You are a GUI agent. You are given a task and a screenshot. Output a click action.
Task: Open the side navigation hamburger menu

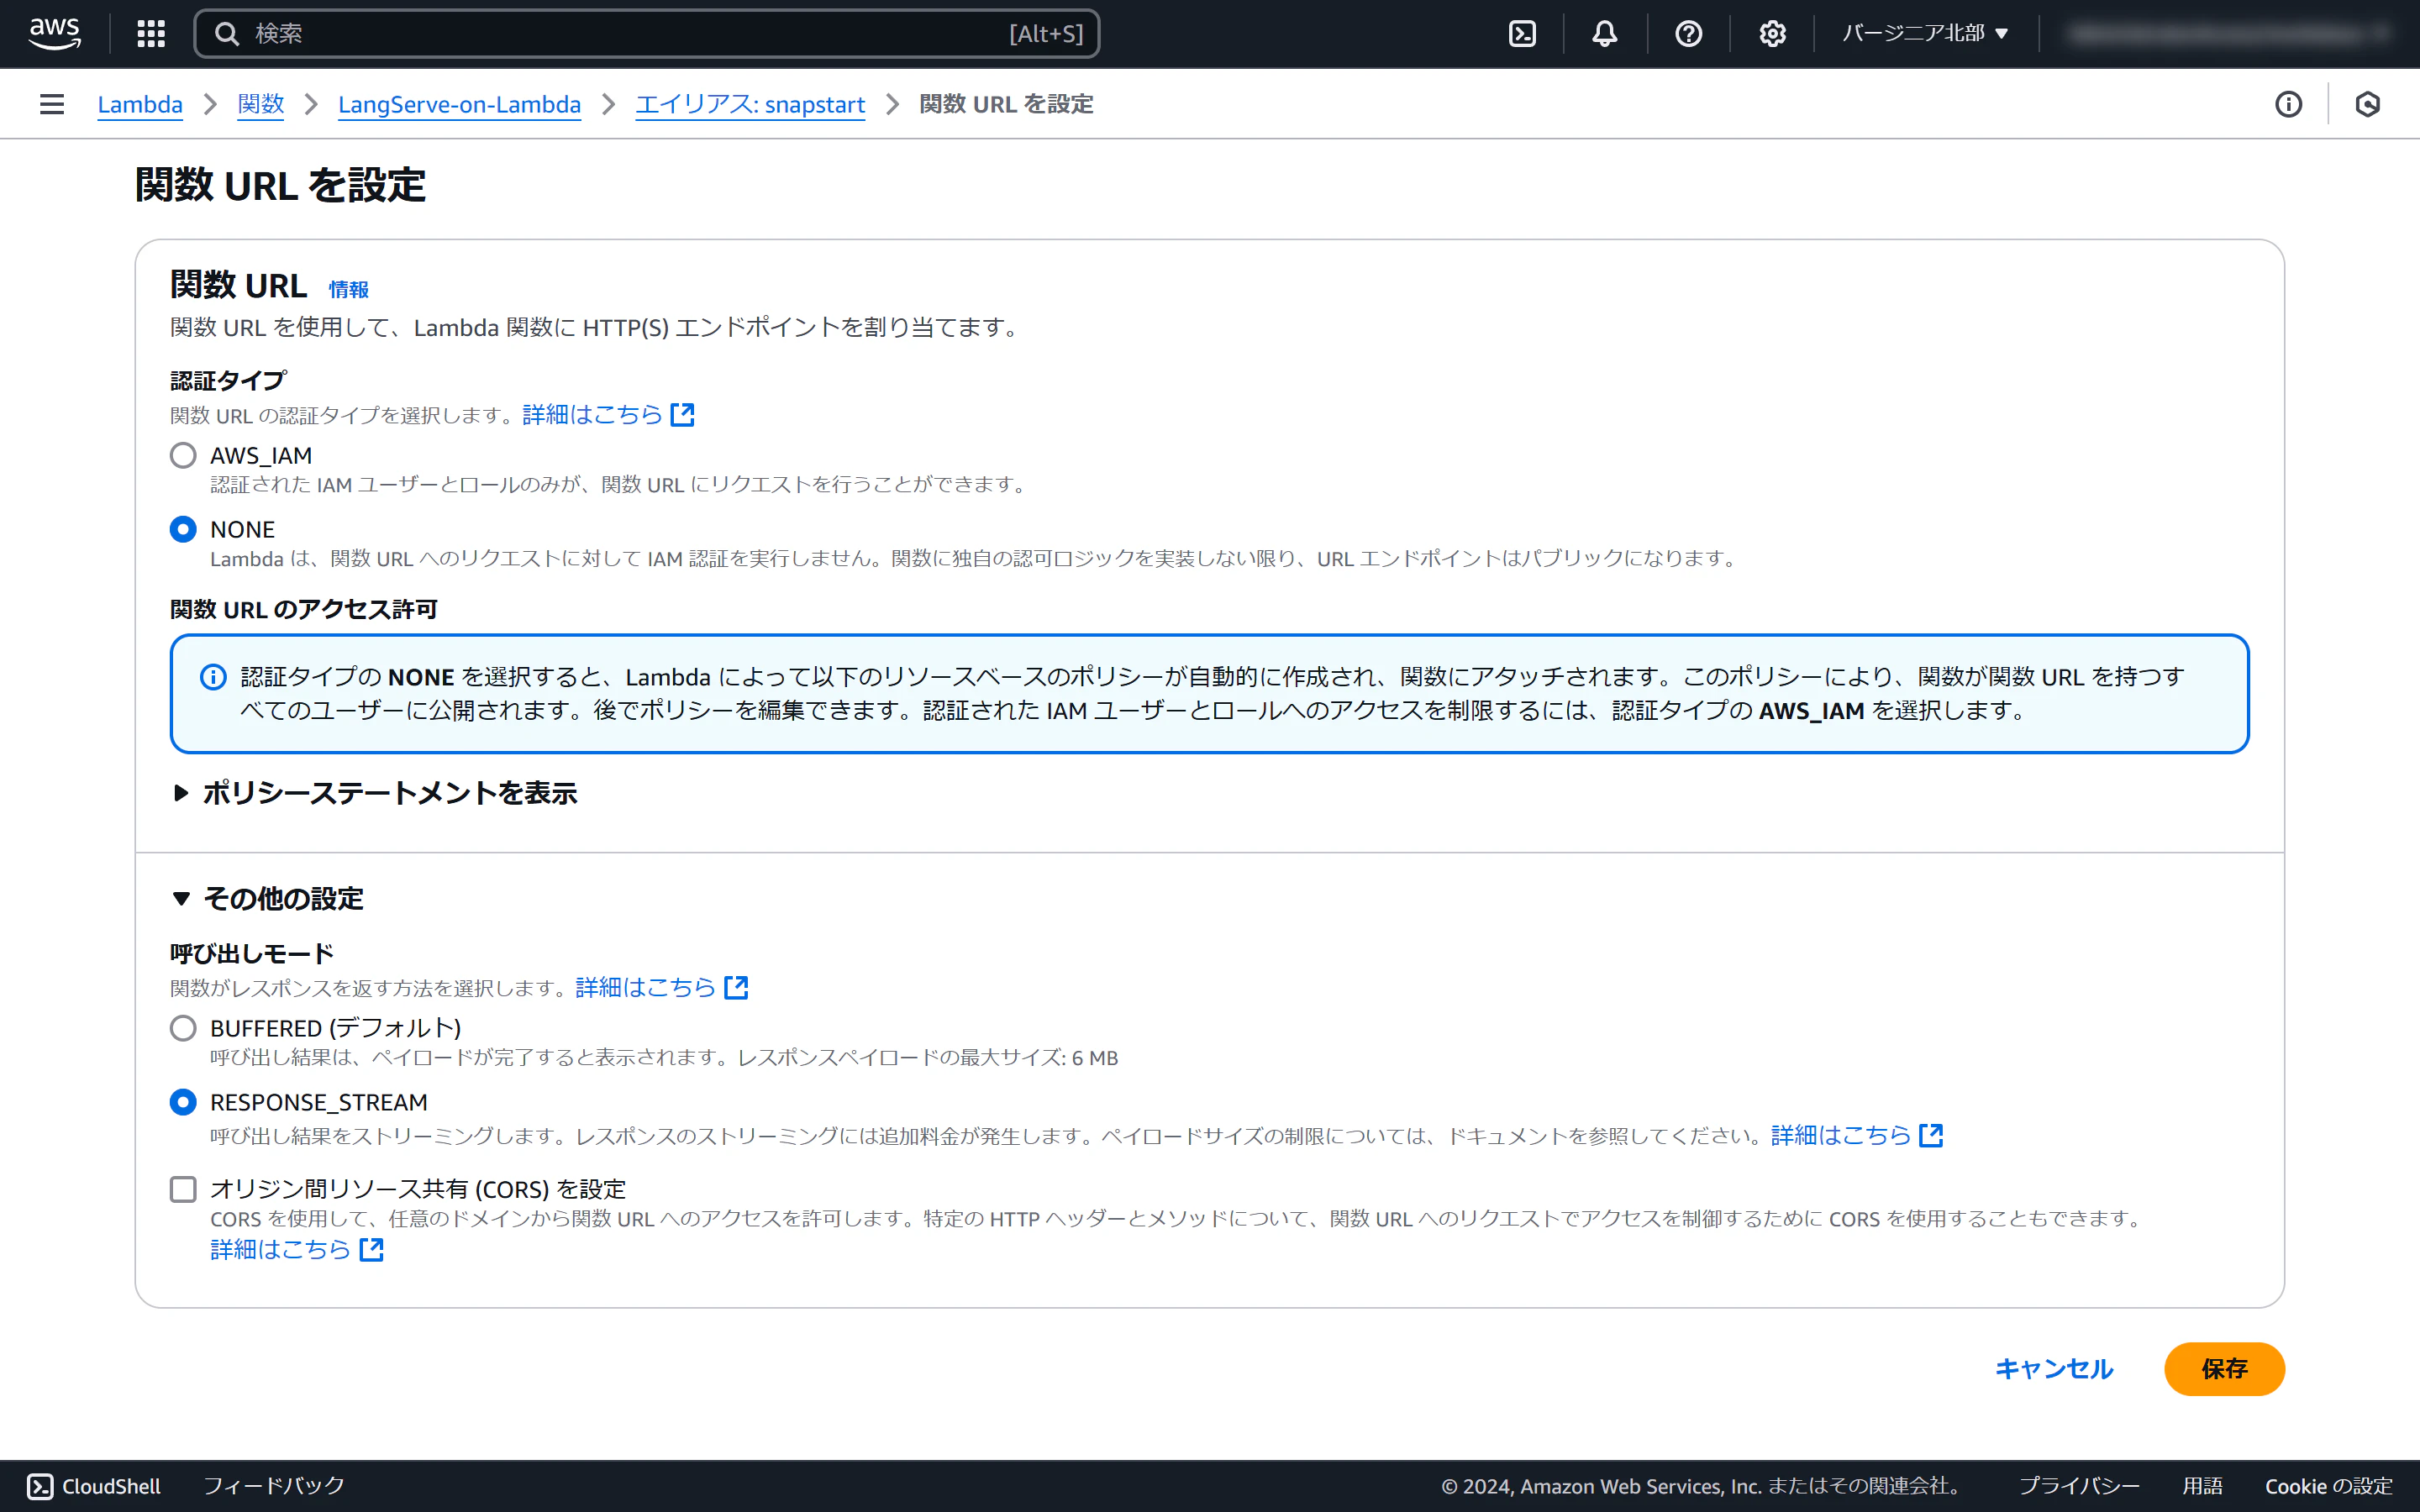click(x=52, y=104)
